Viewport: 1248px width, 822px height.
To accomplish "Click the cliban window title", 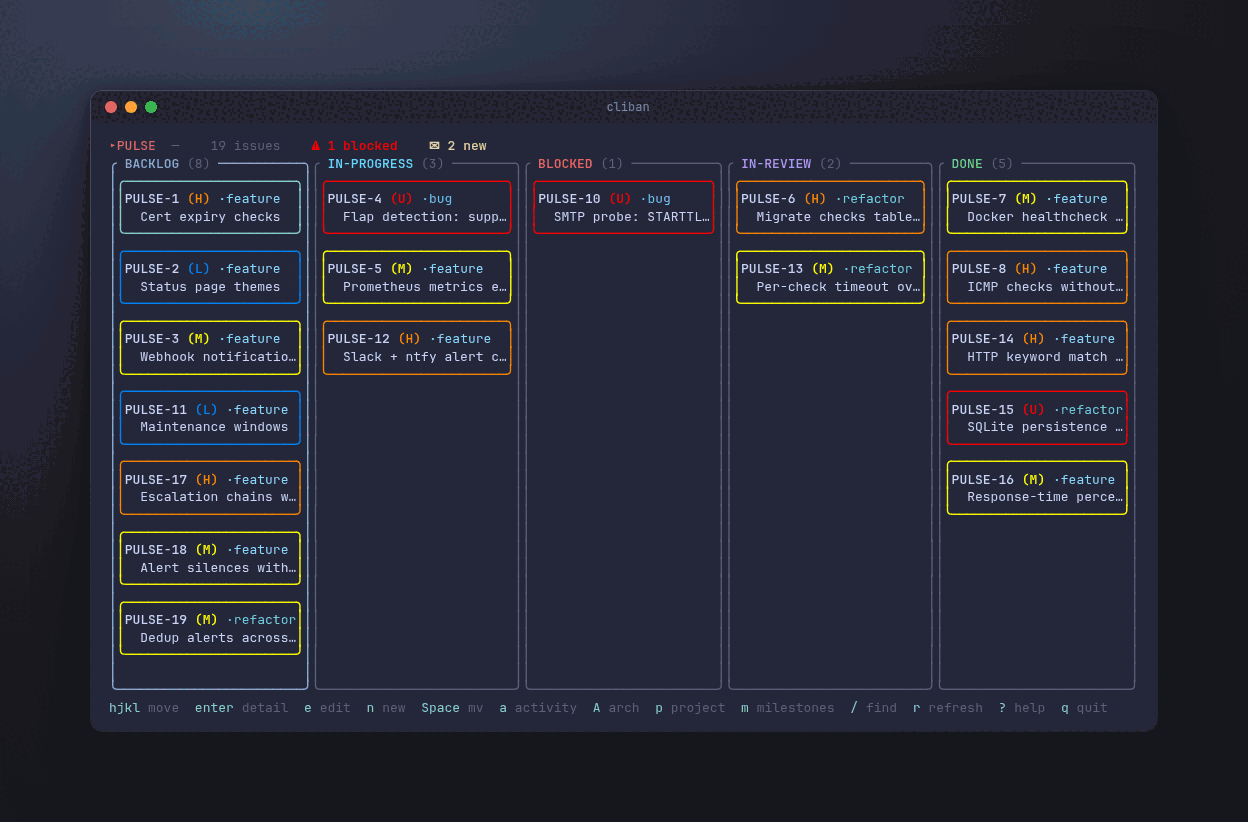I will pos(628,107).
